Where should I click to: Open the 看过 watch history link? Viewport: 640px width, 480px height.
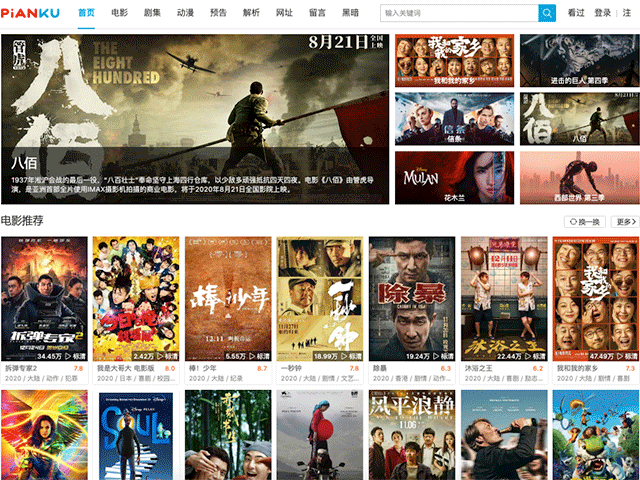tap(576, 13)
